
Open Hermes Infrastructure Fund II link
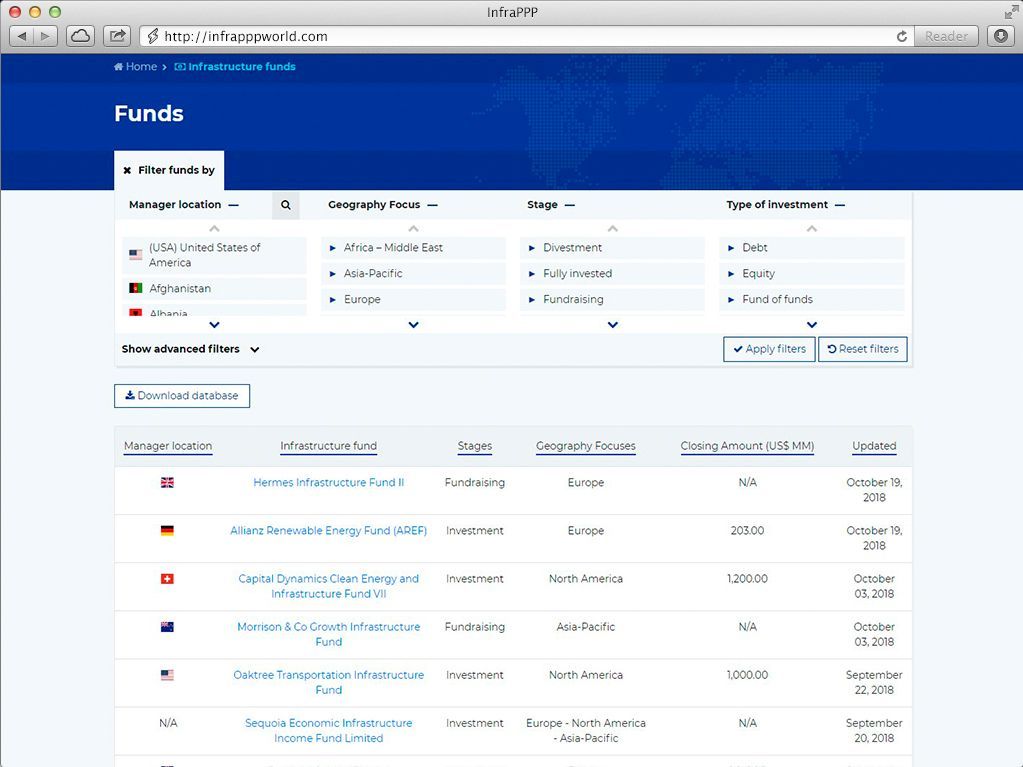[x=328, y=482]
